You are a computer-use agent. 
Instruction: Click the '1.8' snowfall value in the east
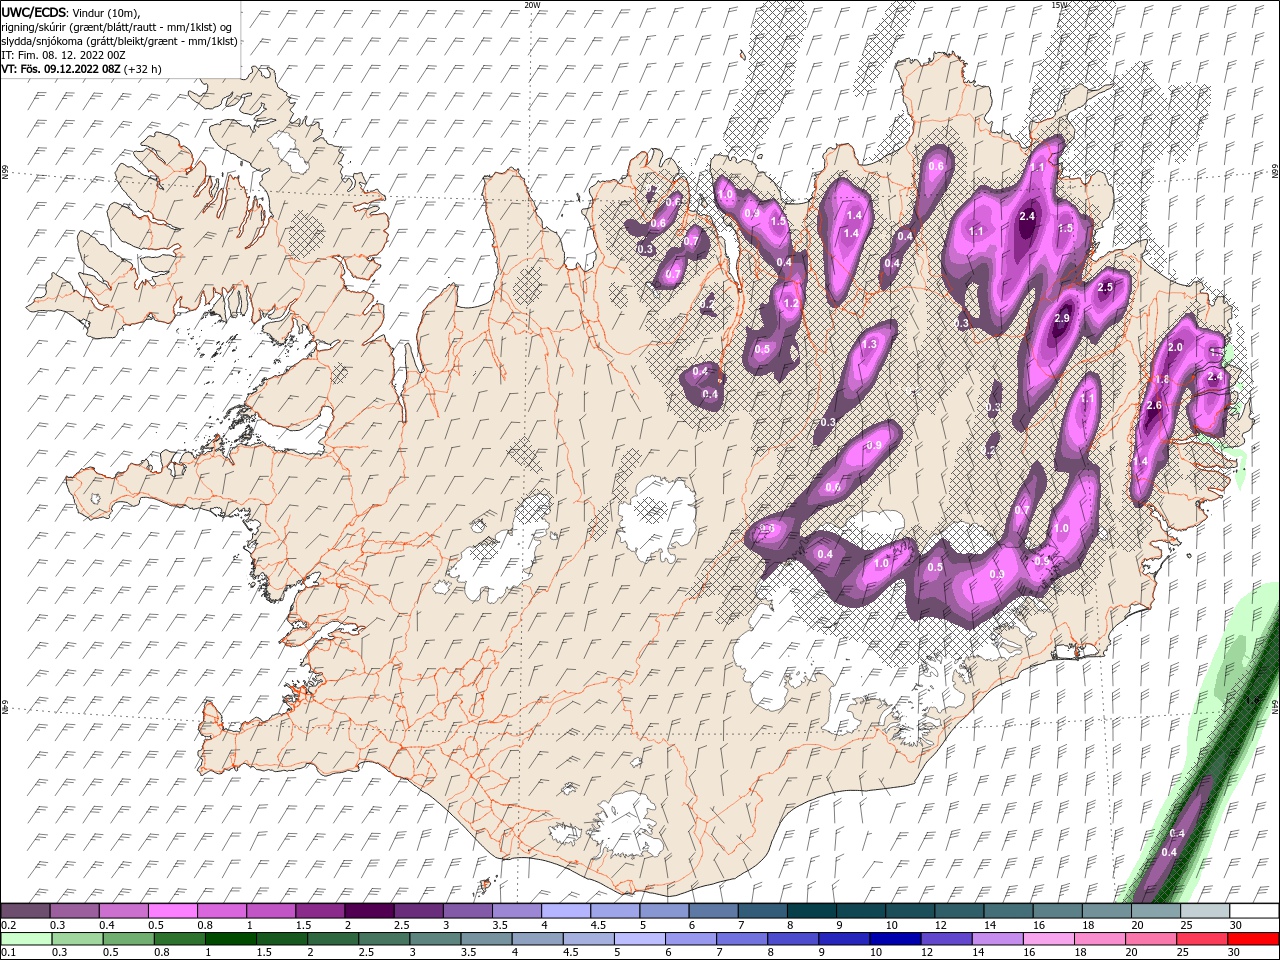pos(1162,380)
